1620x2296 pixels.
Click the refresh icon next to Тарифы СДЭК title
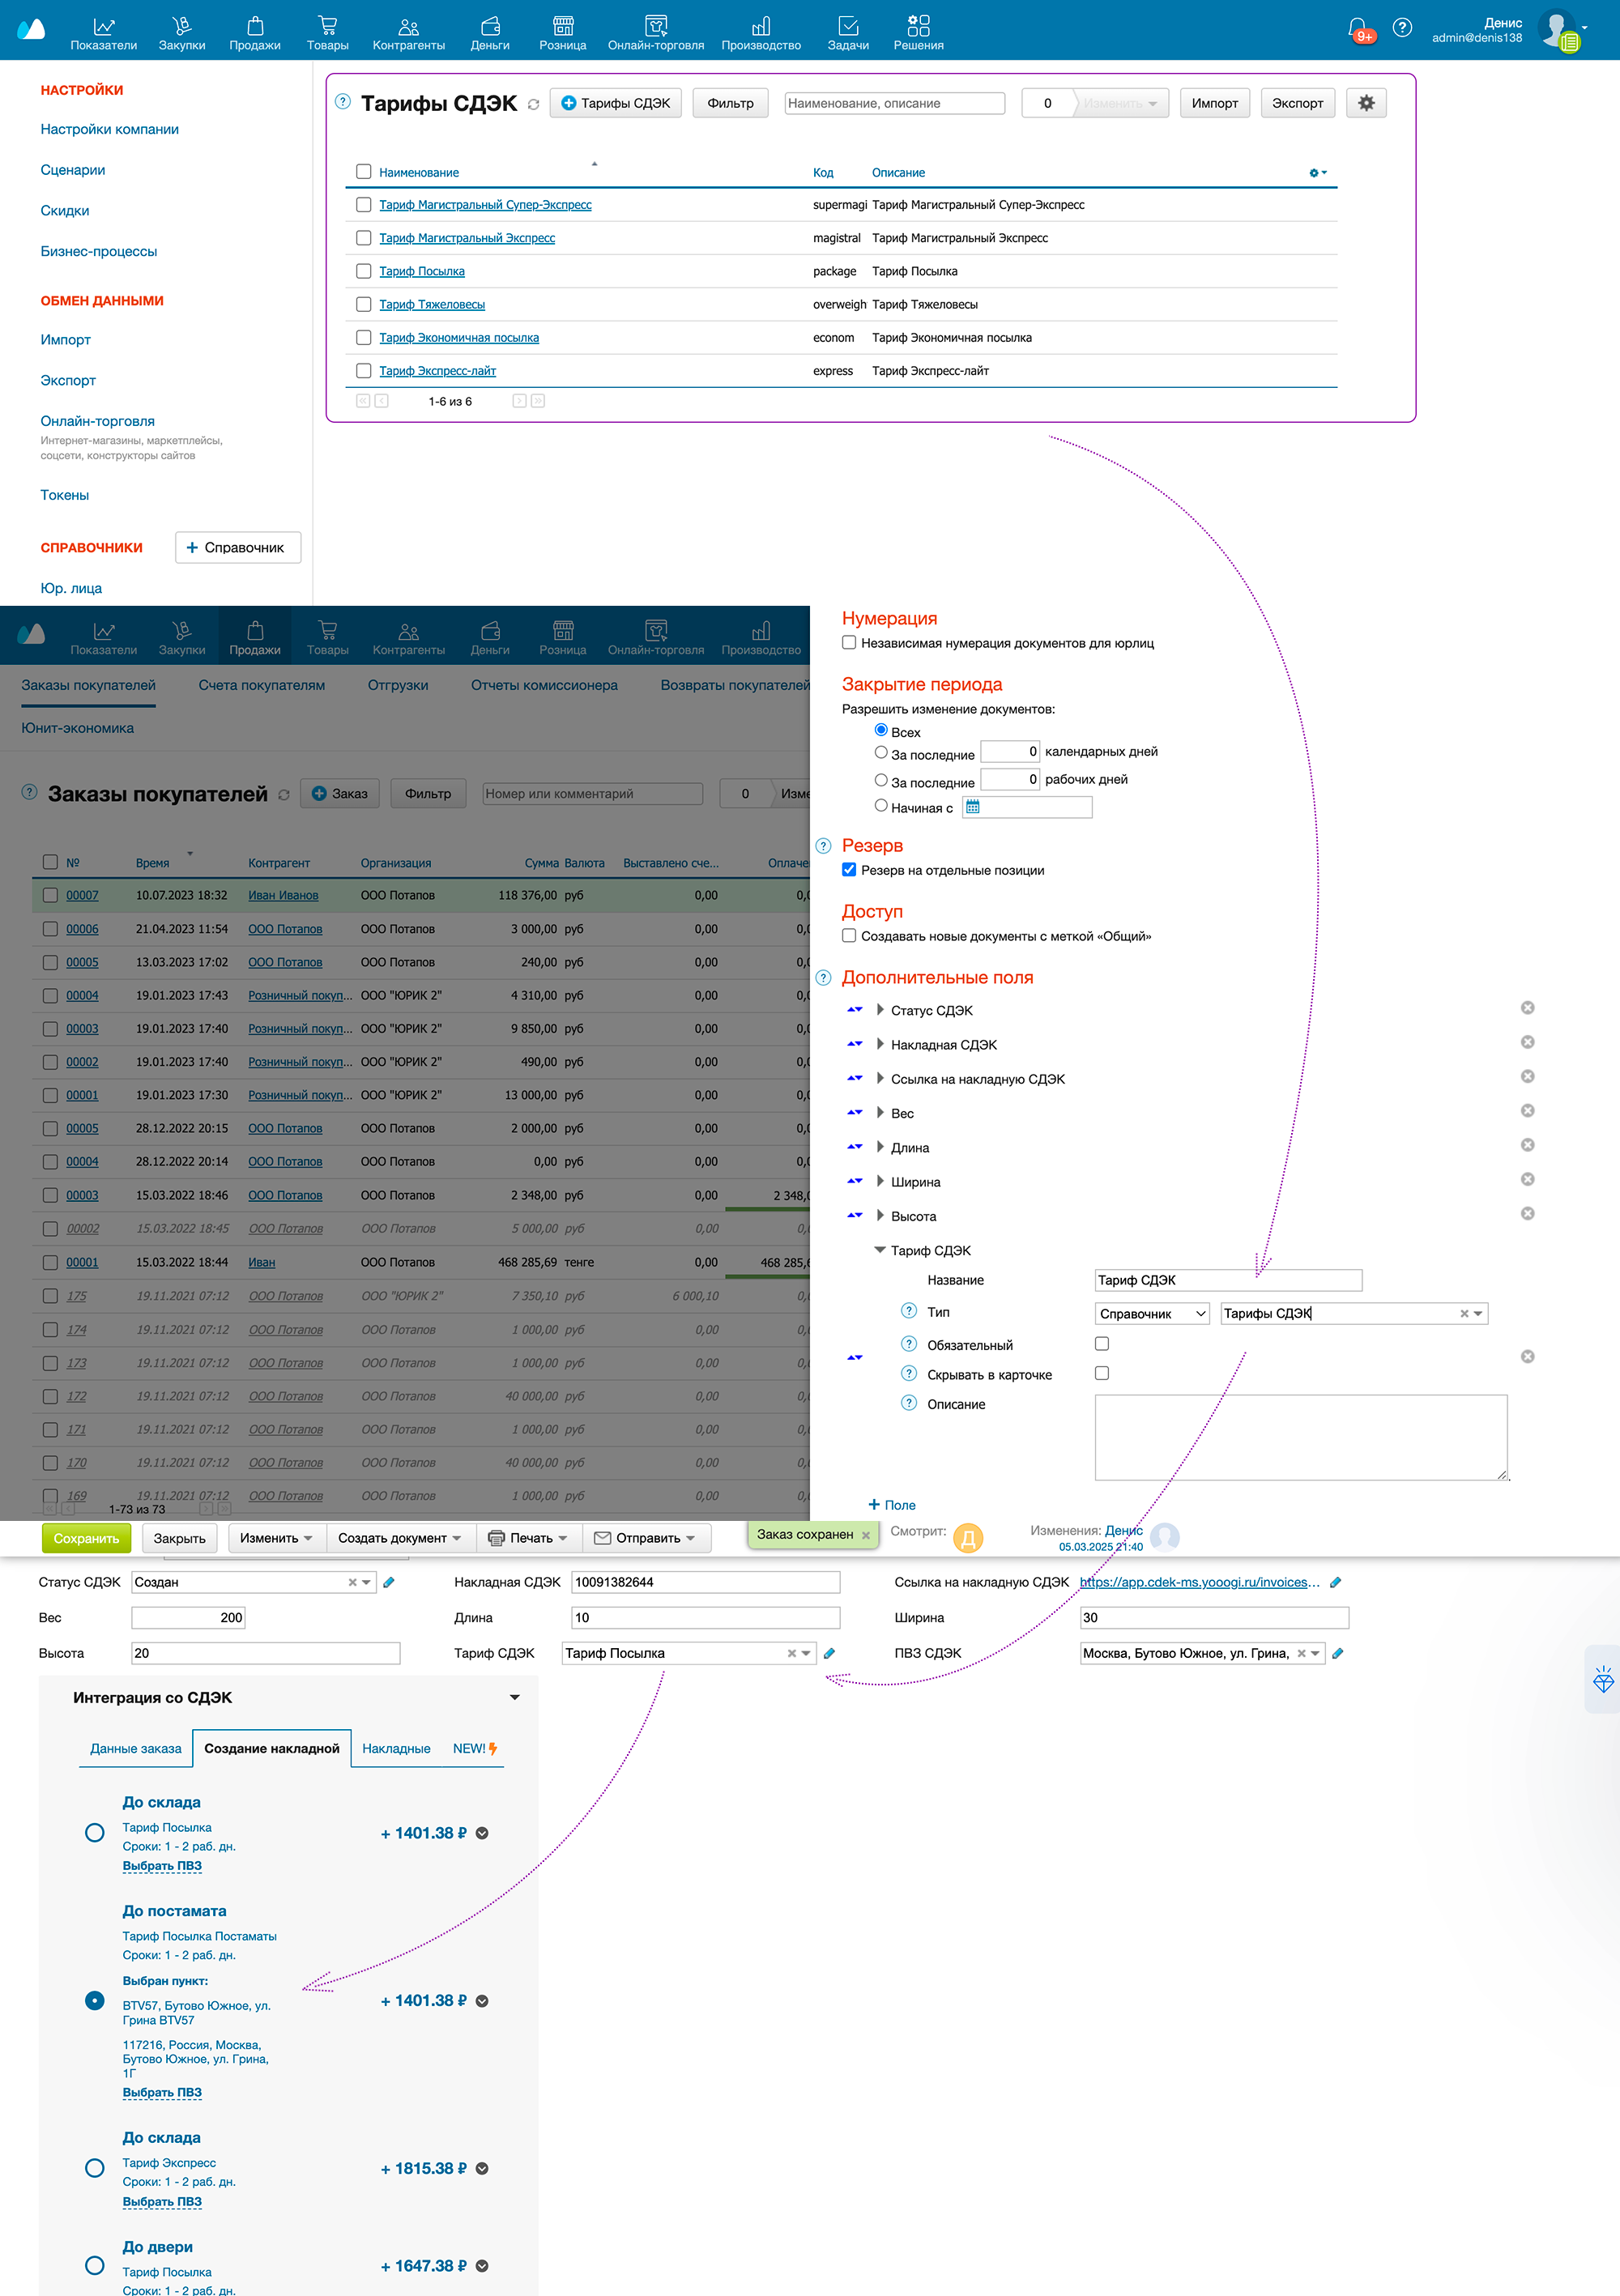533,104
